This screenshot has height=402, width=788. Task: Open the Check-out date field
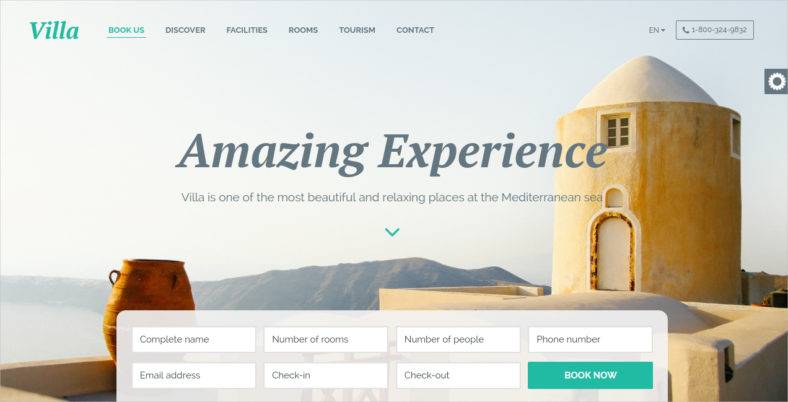point(458,375)
